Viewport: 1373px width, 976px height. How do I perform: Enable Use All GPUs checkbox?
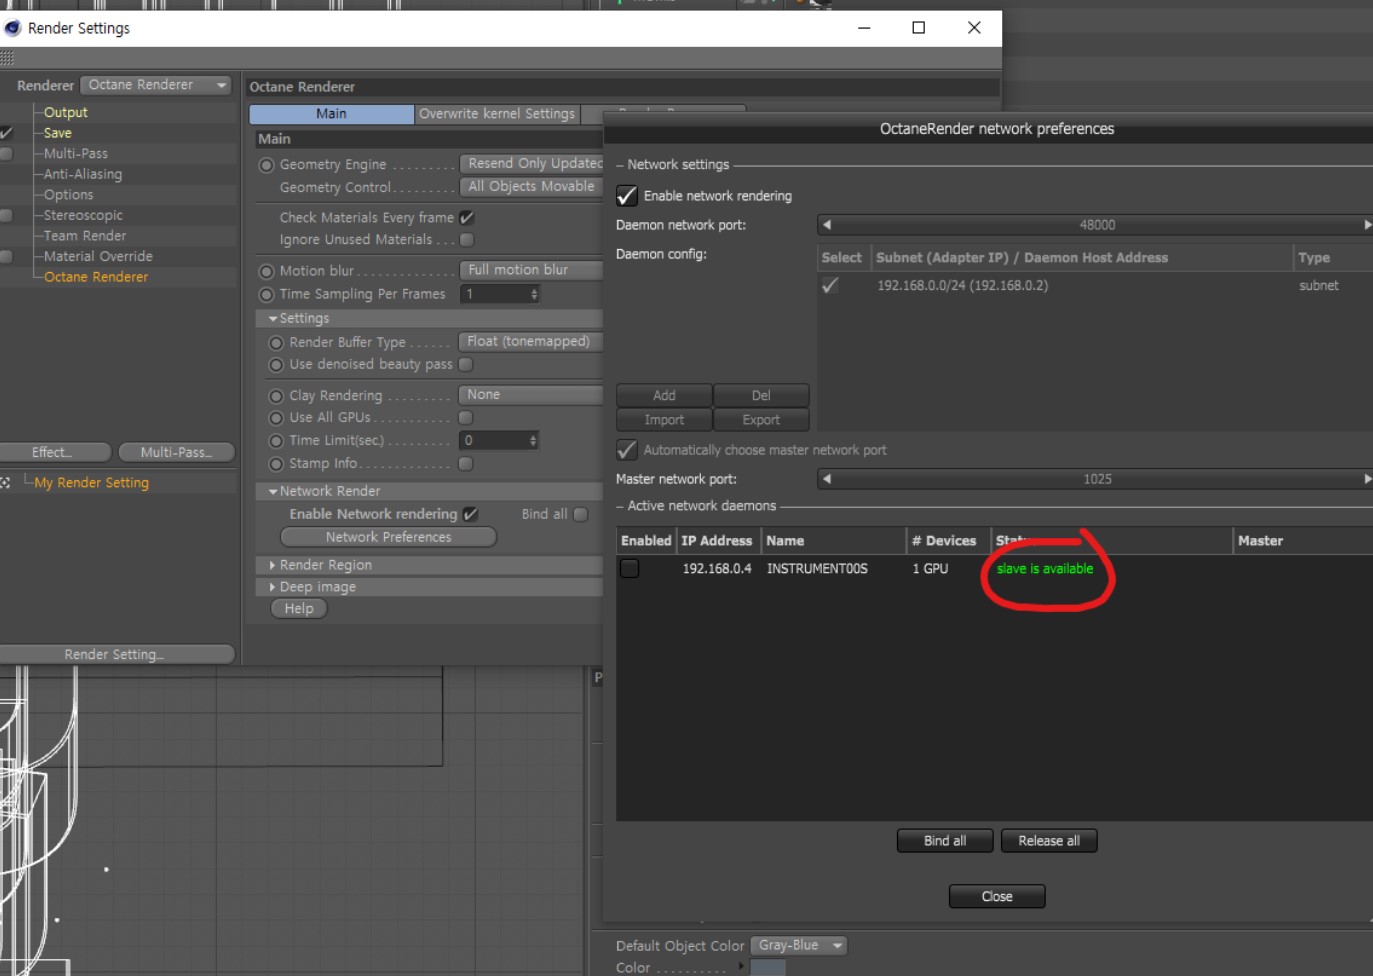(x=466, y=418)
